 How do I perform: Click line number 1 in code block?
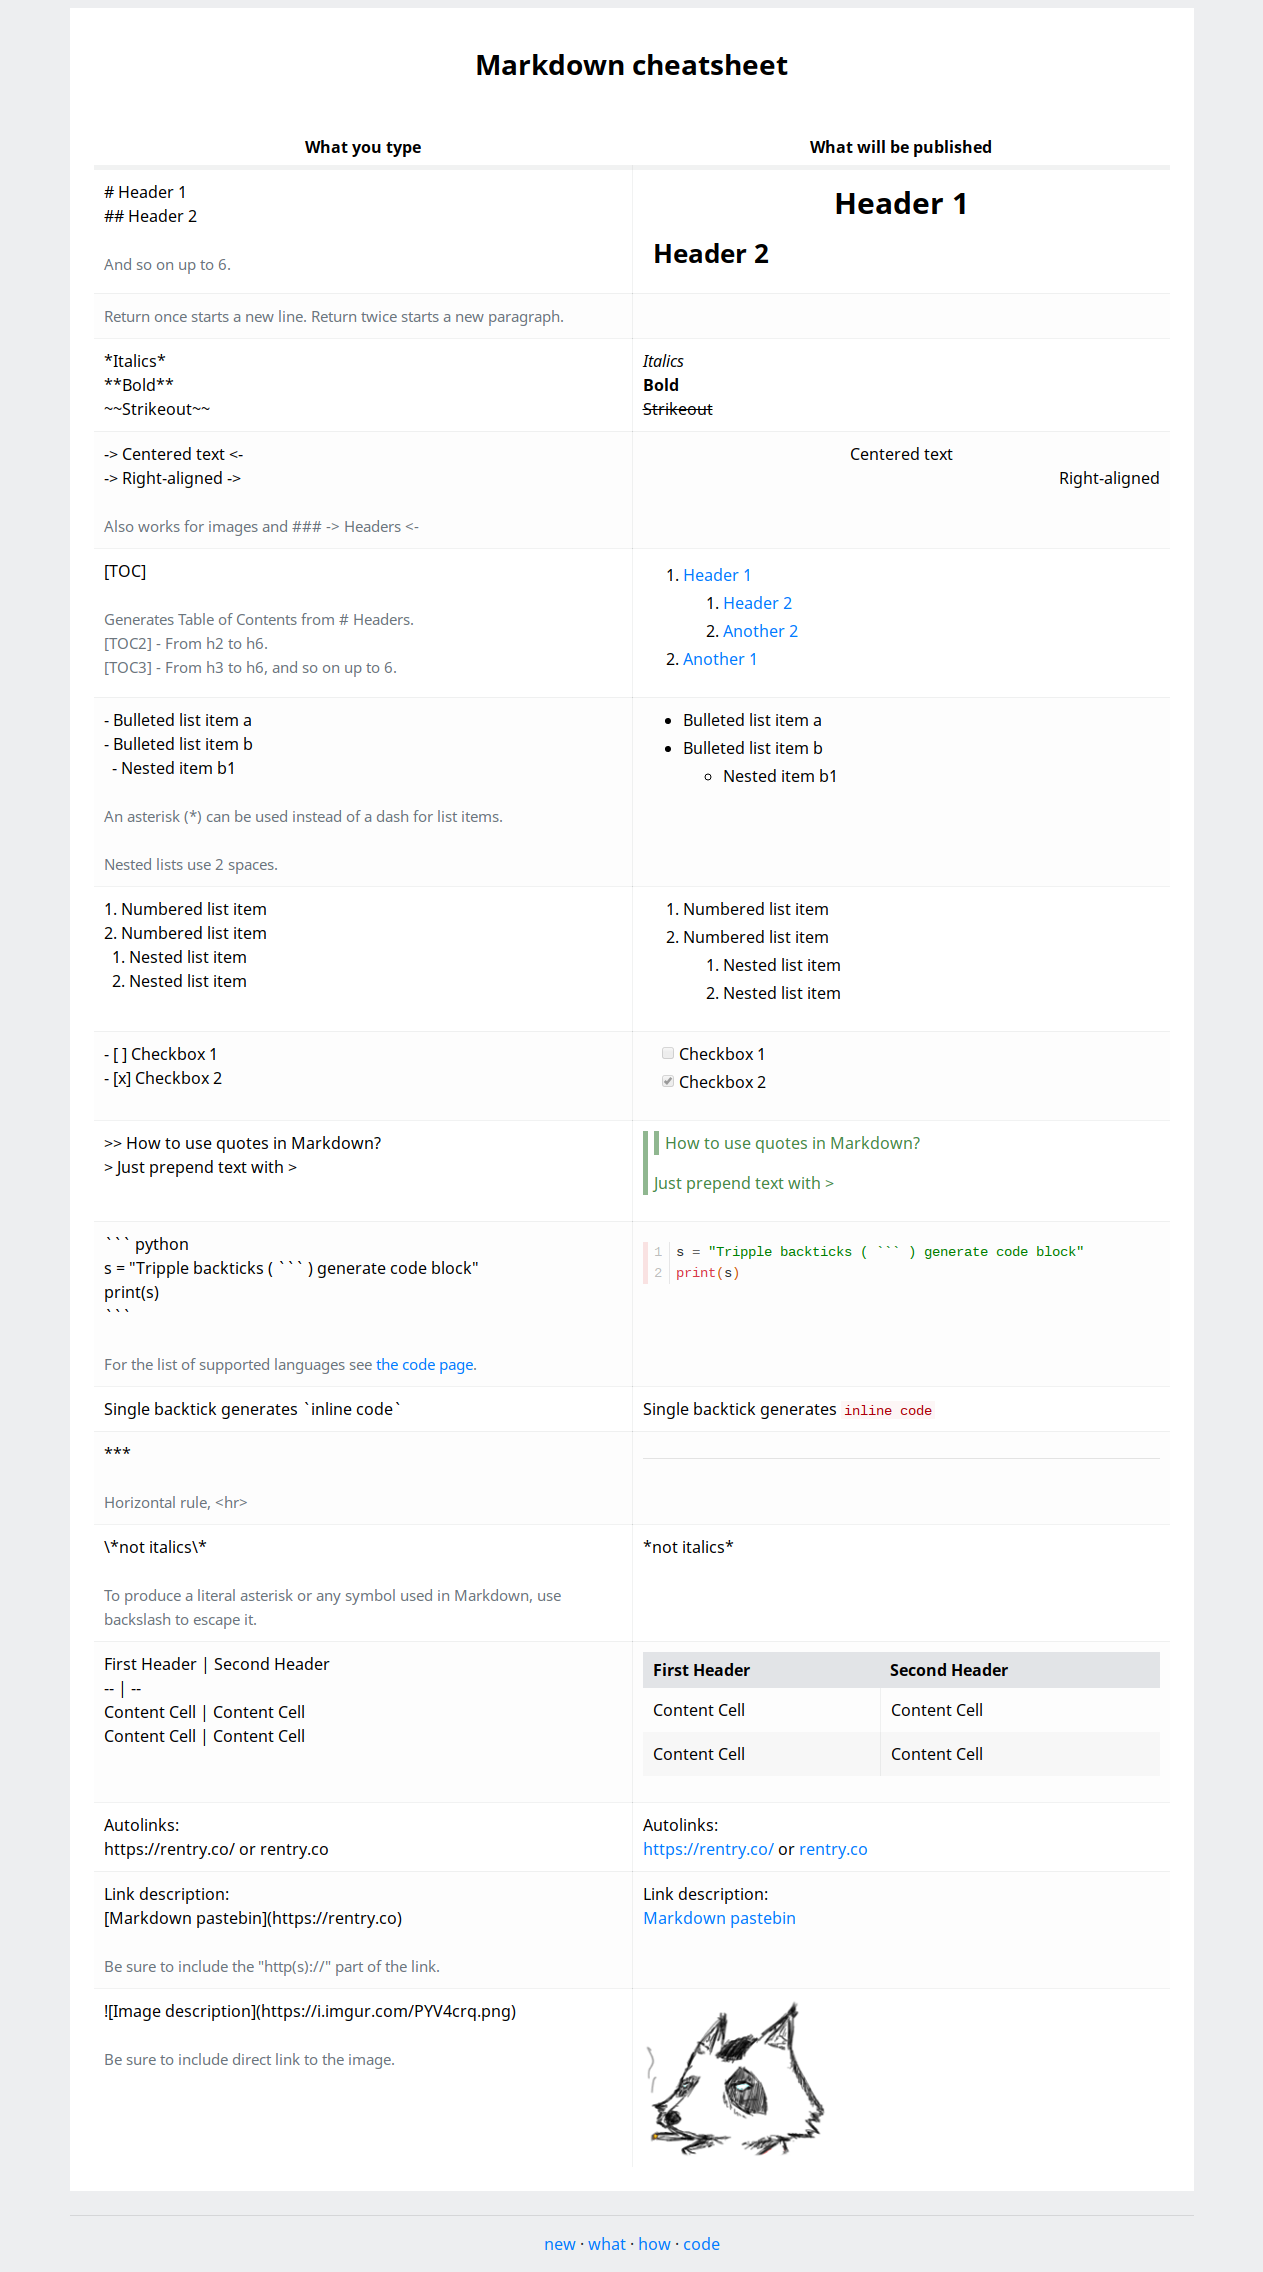[658, 1252]
